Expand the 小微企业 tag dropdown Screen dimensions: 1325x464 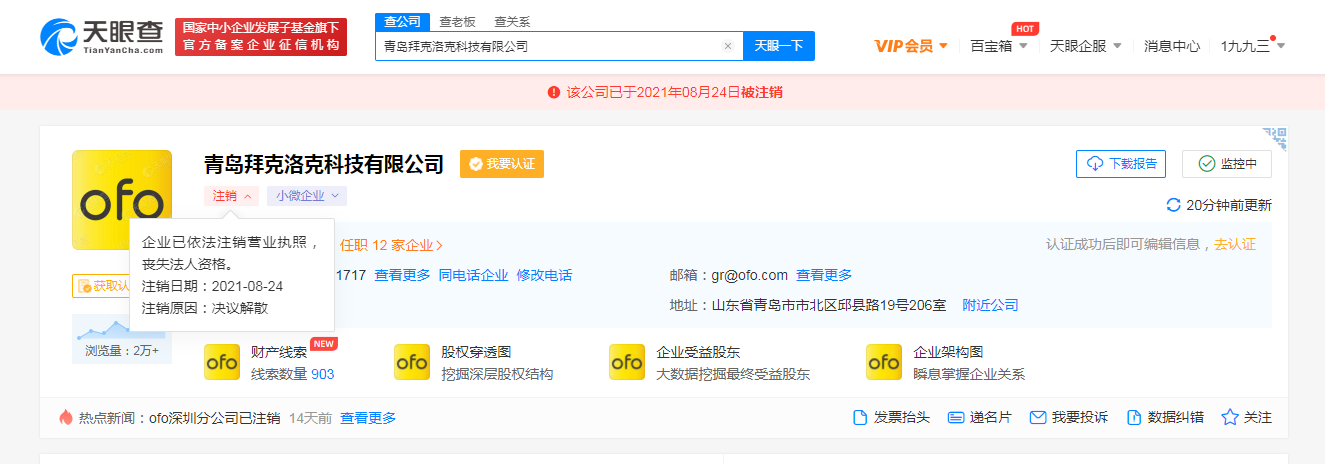coord(307,196)
